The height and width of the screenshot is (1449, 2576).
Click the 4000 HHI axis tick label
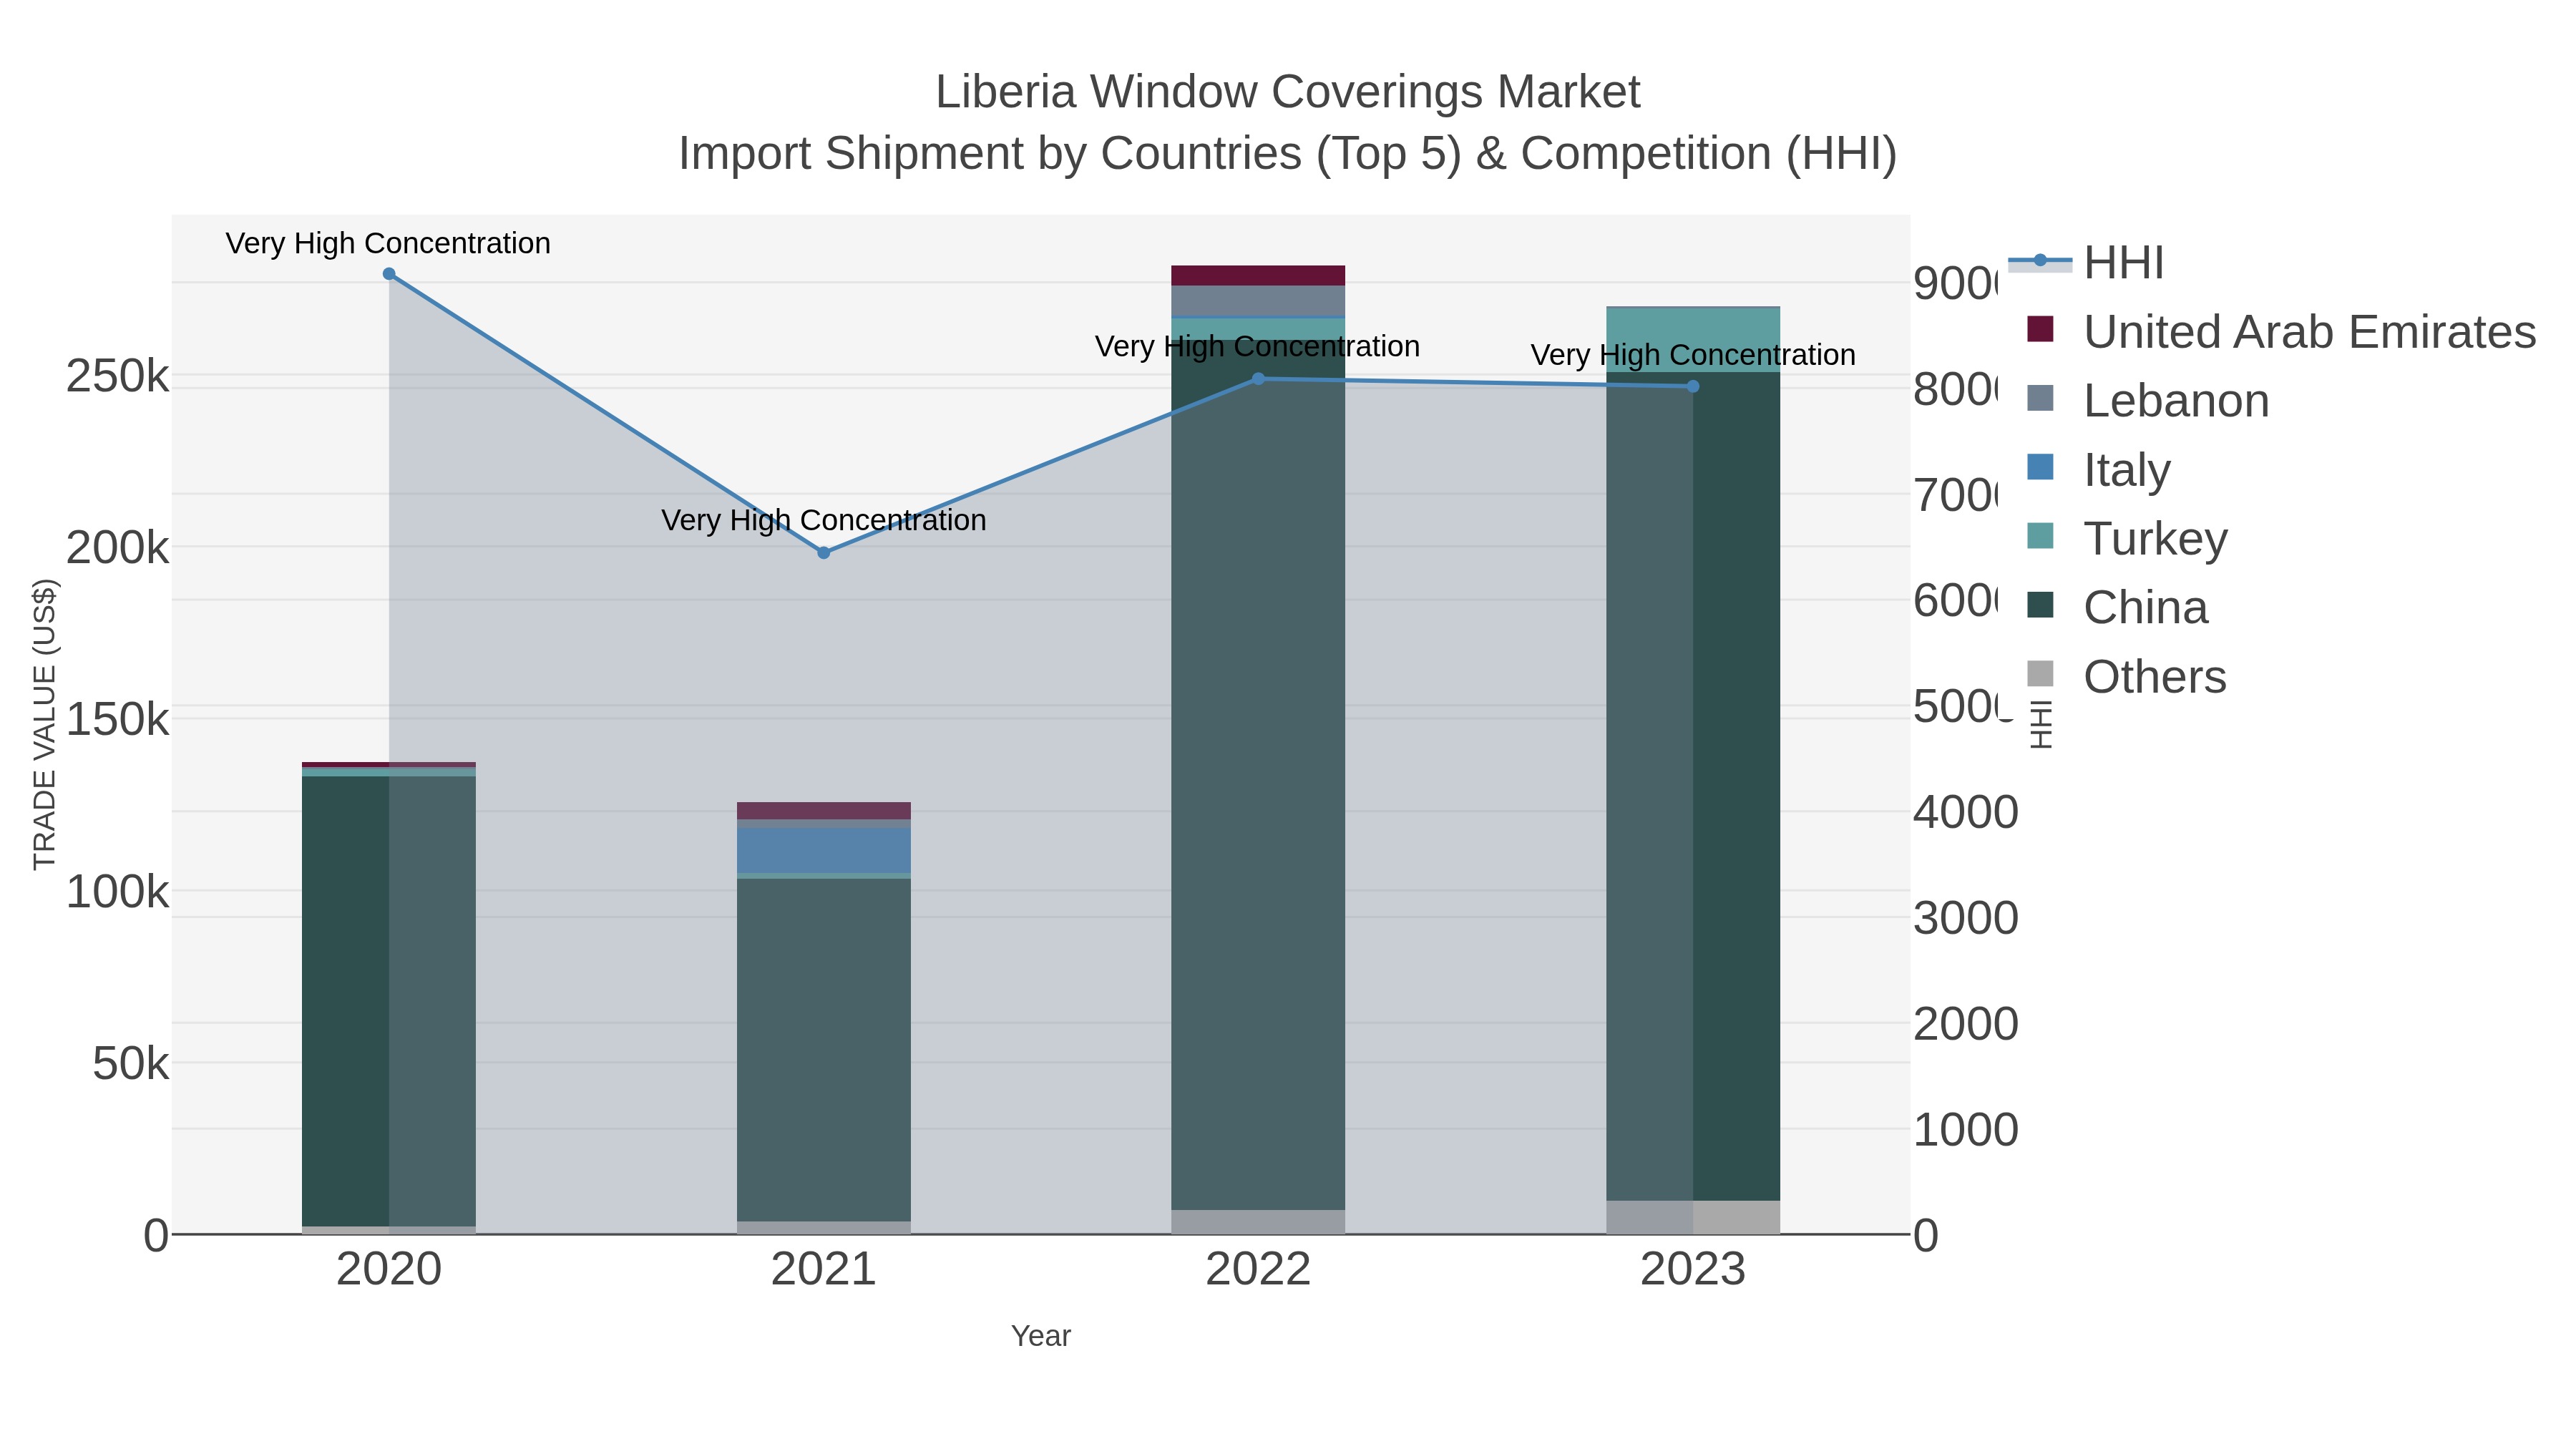click(x=1966, y=812)
